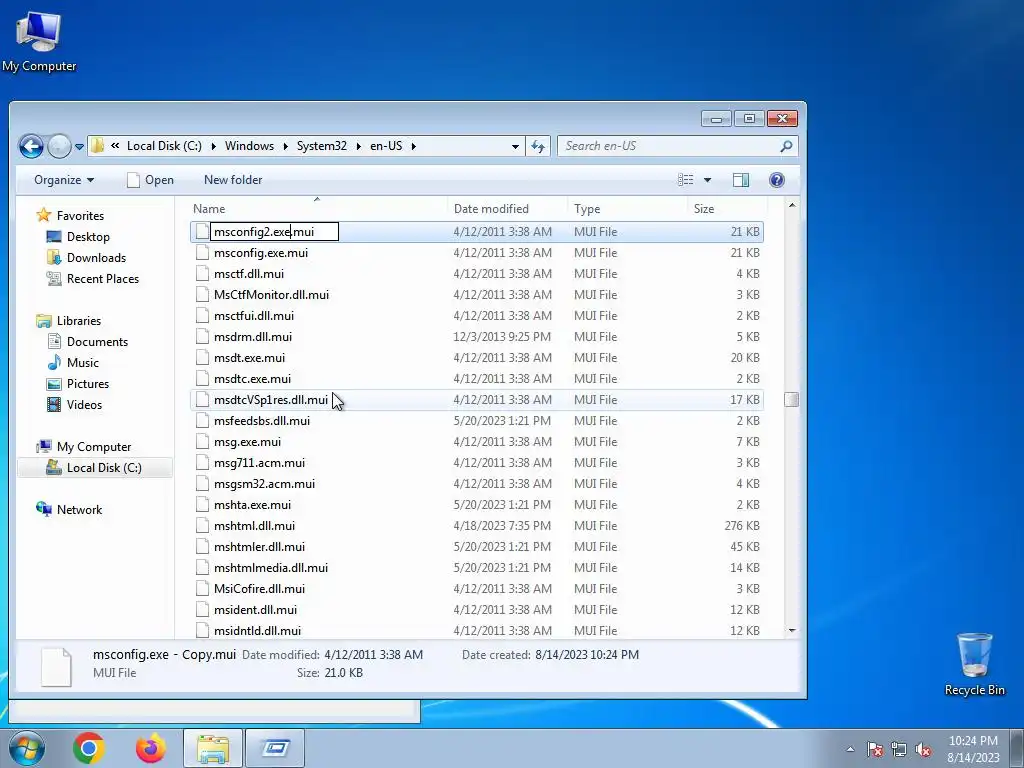1024x768 pixels.
Task: Expand the arrow after System32 breadcrumb
Action: [359, 146]
